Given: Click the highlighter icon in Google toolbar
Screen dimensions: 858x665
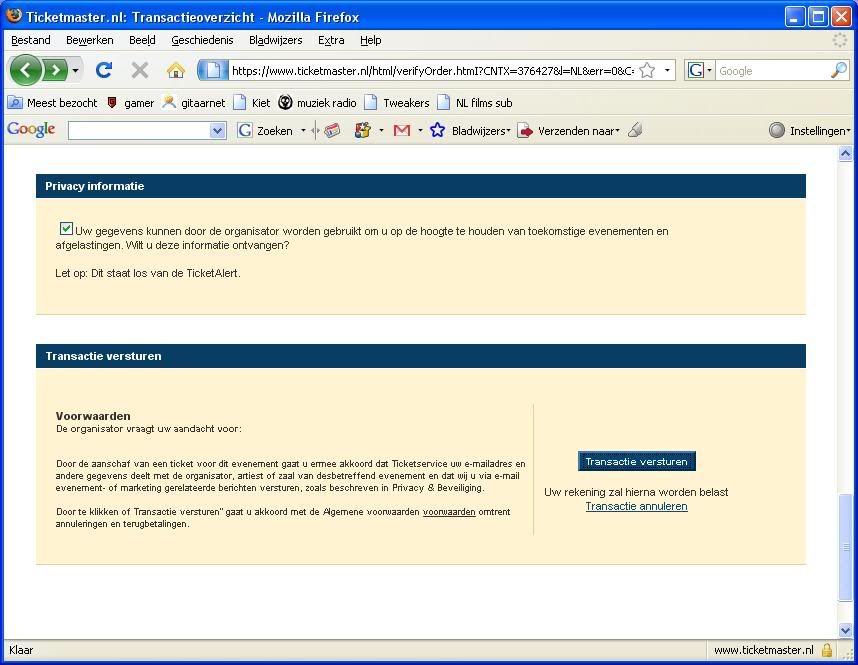Looking at the screenshot, I should [635, 130].
